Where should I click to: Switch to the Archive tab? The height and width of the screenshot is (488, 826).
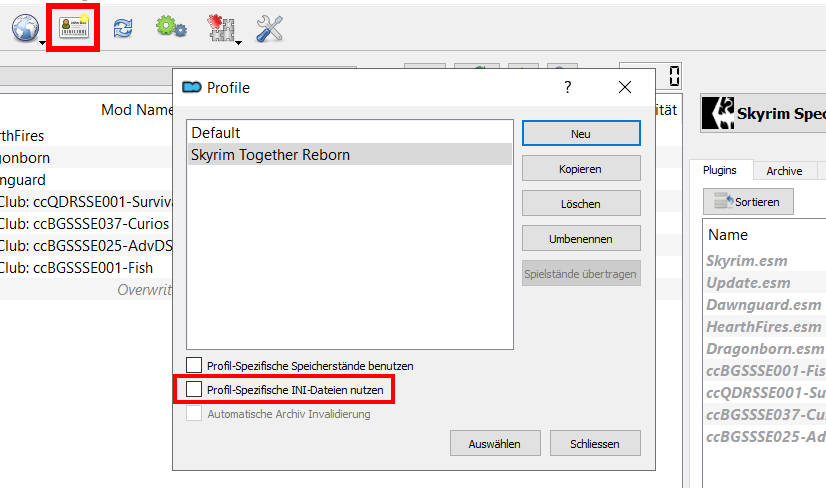pos(784,171)
